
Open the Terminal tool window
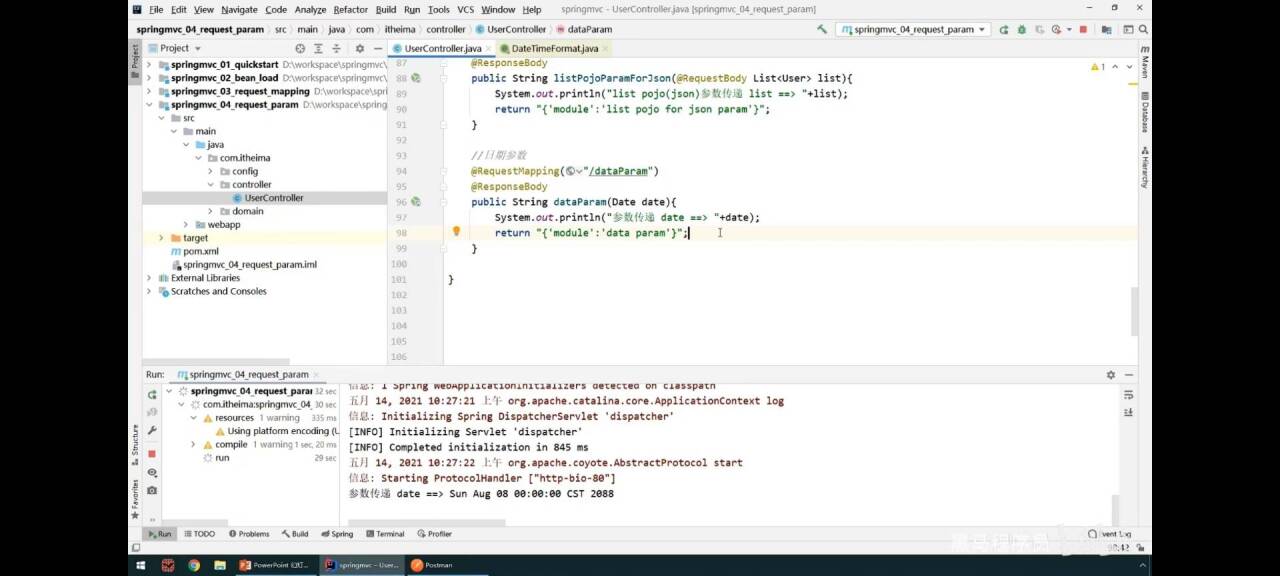[384, 534]
